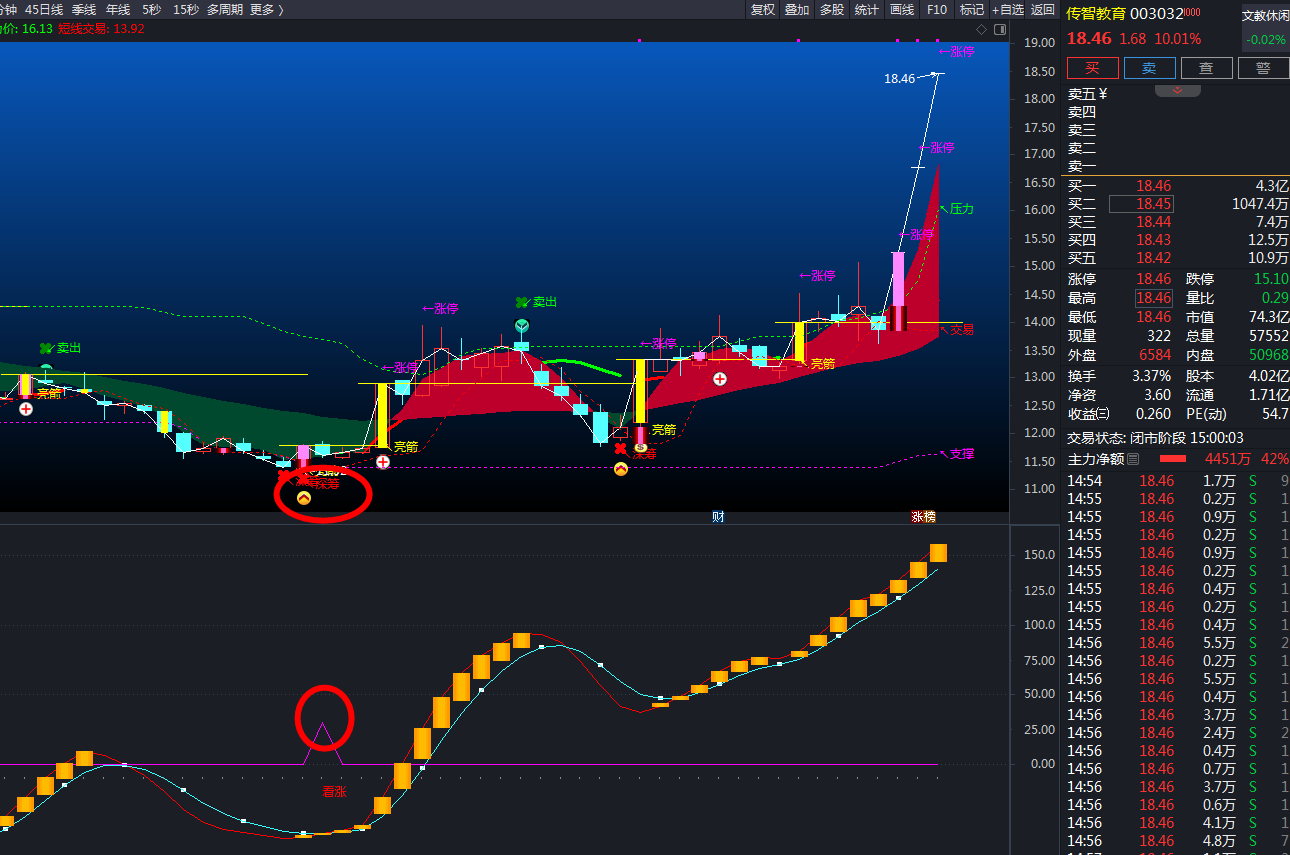Open the 文教休闲 sector box
This screenshot has height=855, width=1290.
coord(1266,28)
